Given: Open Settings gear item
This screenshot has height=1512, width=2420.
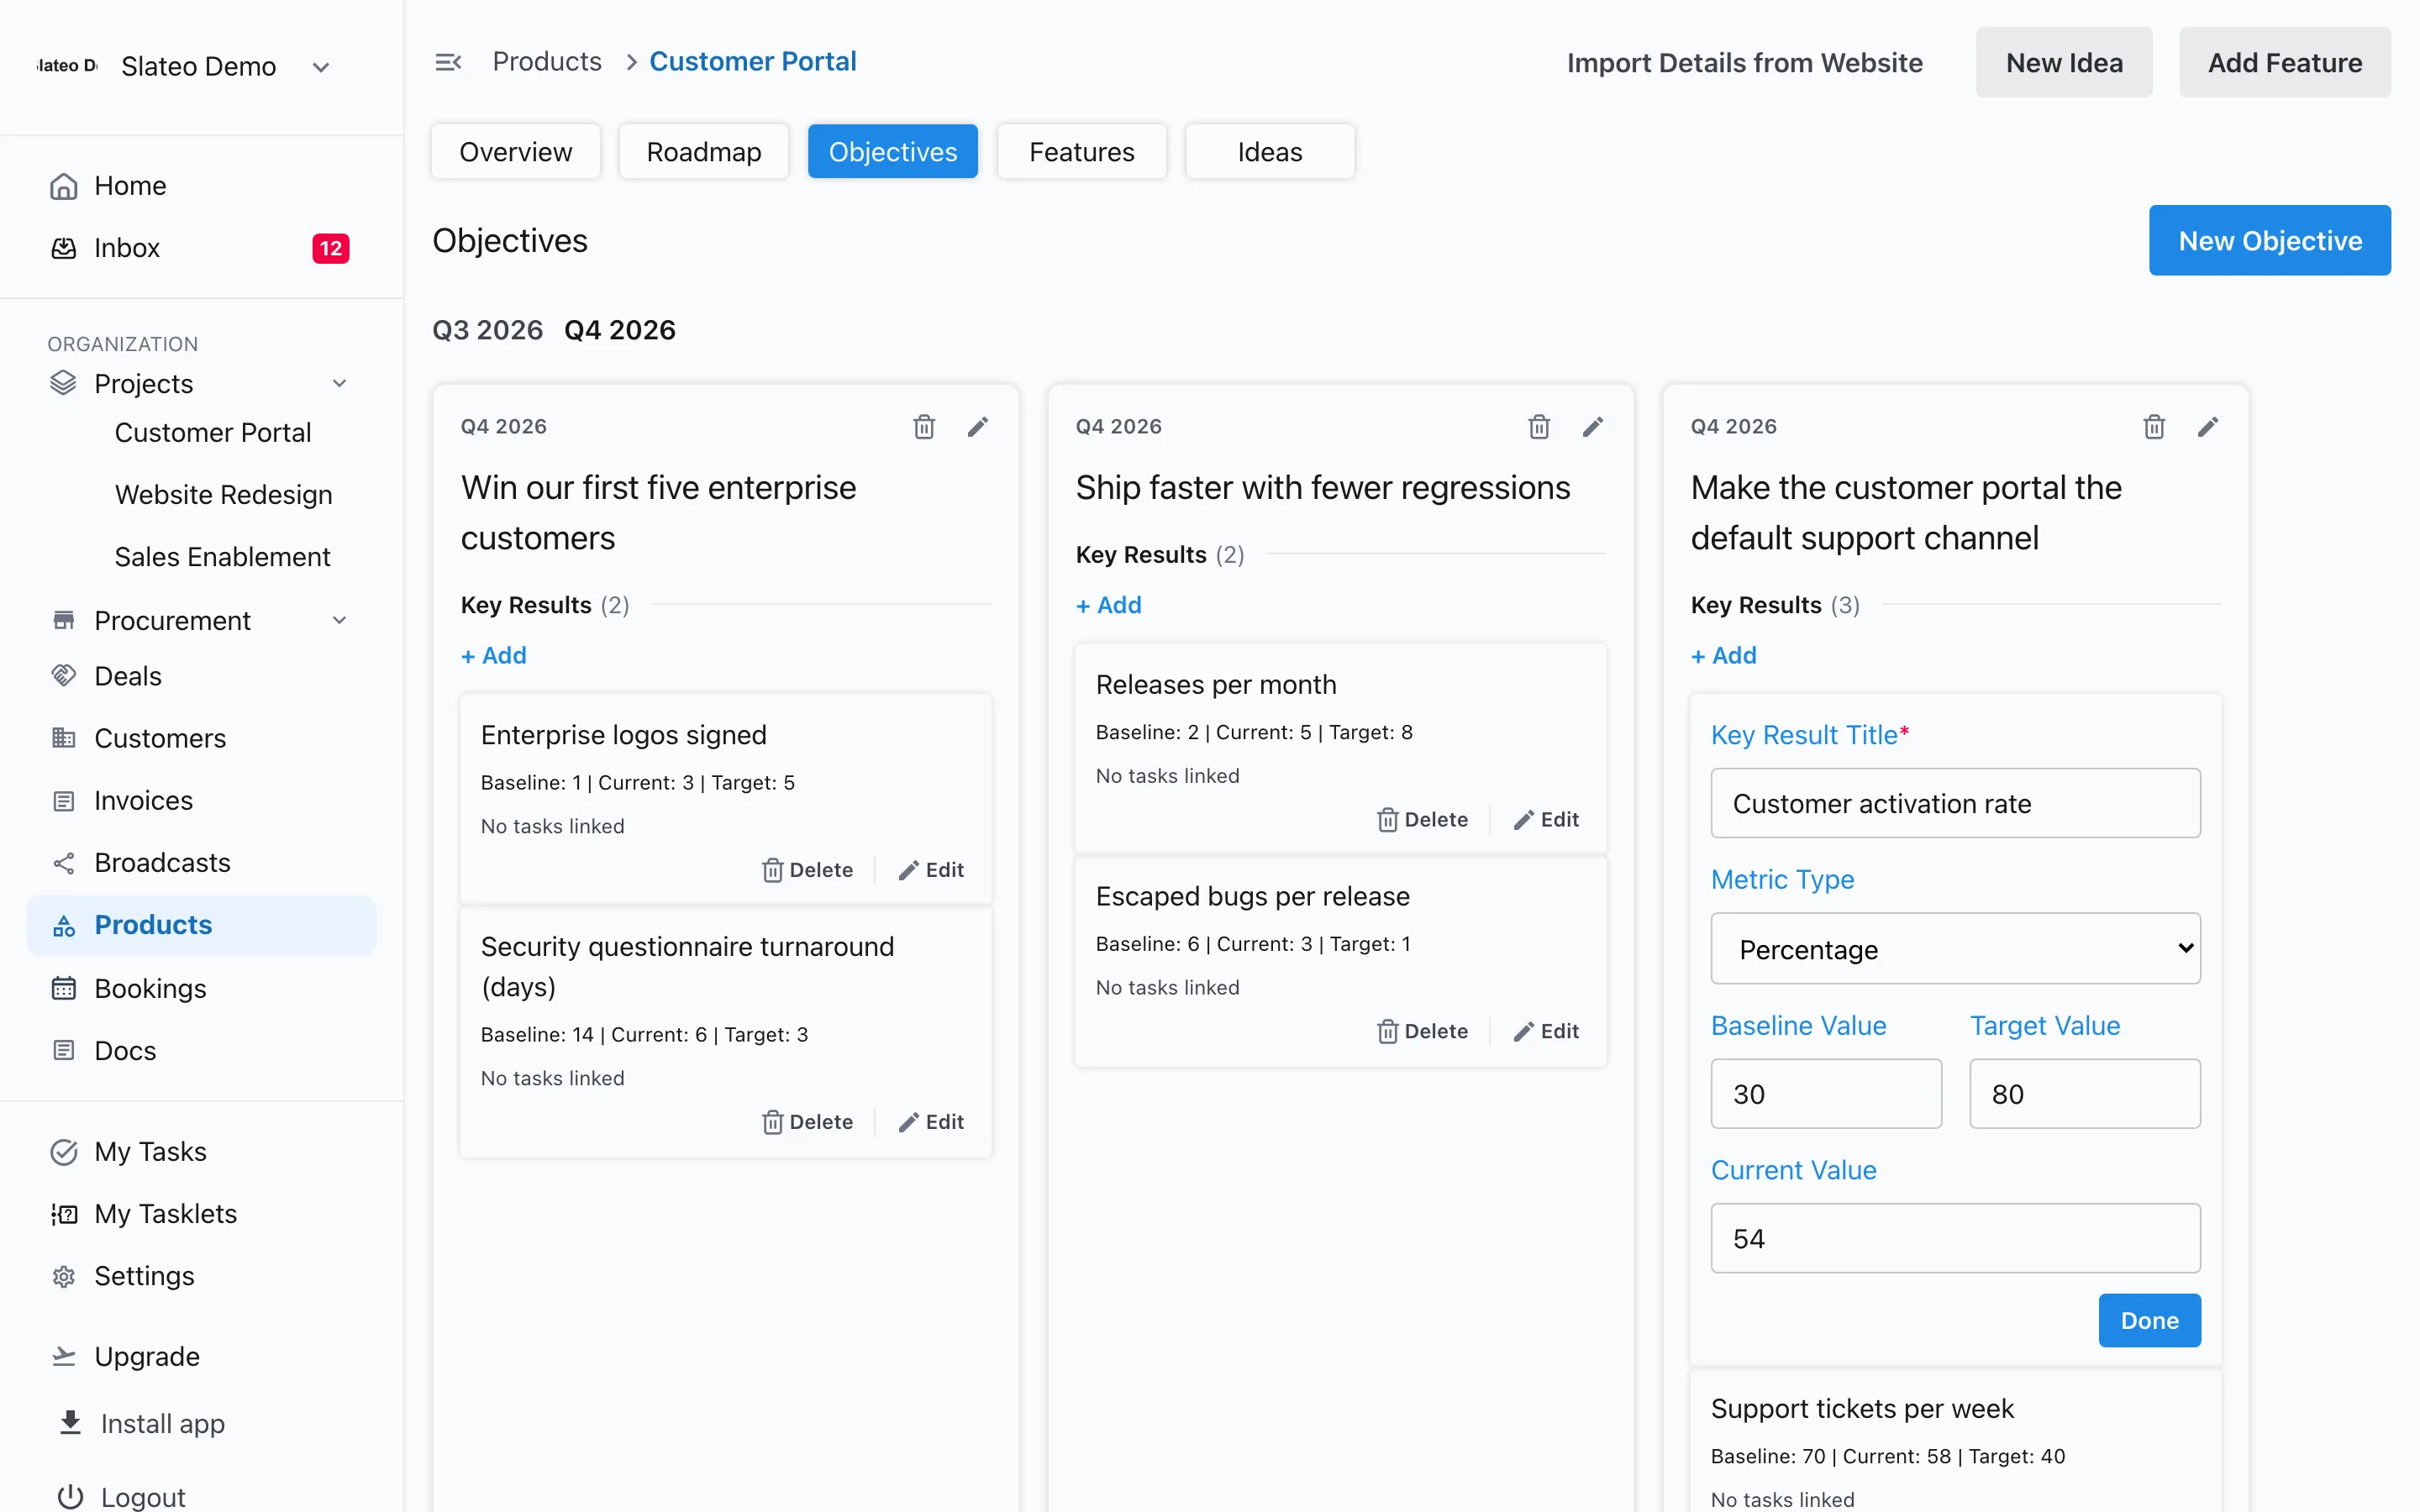Looking at the screenshot, I should click(x=201, y=1276).
